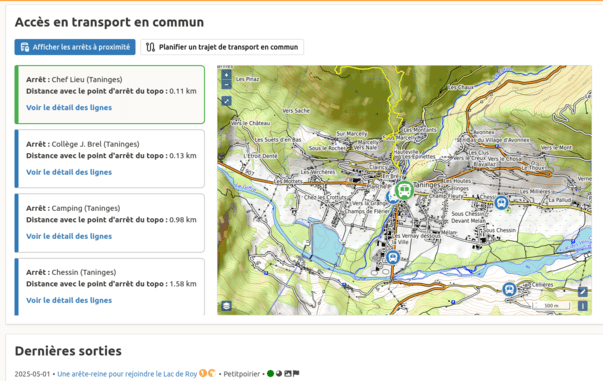Image resolution: width=603 pixels, height=381 pixels.
Task: Select the Chef Lieu (Taninges) stop card
Action: coord(110,95)
